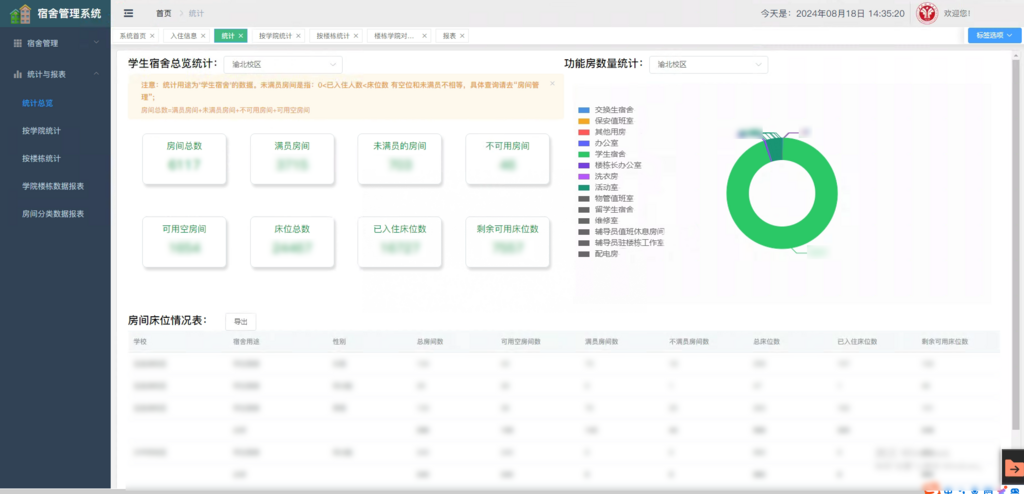Toggle 留学生宿舍 legend item
Viewport: 1024px width, 494px height.
pyautogui.click(x=605, y=209)
